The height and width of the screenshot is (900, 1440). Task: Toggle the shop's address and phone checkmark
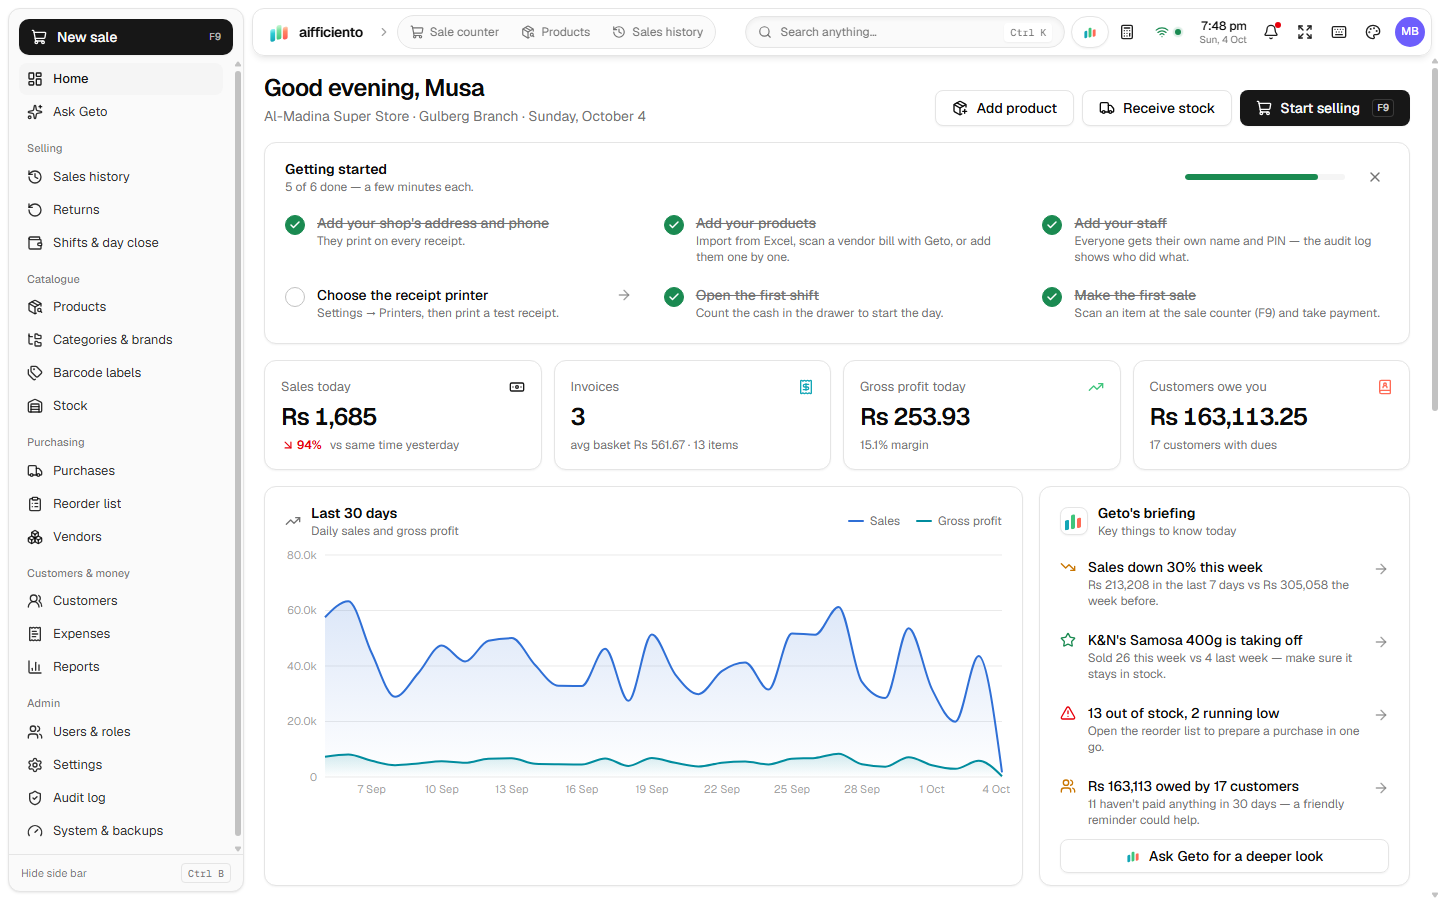click(295, 225)
